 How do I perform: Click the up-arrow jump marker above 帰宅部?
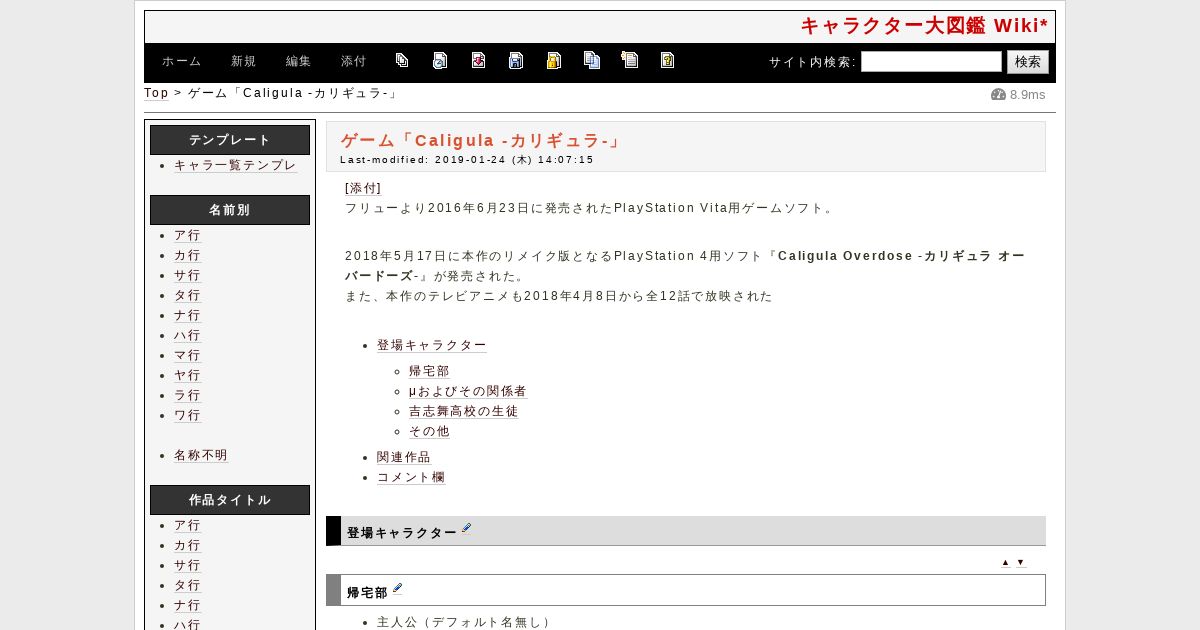pyautogui.click(x=1006, y=563)
